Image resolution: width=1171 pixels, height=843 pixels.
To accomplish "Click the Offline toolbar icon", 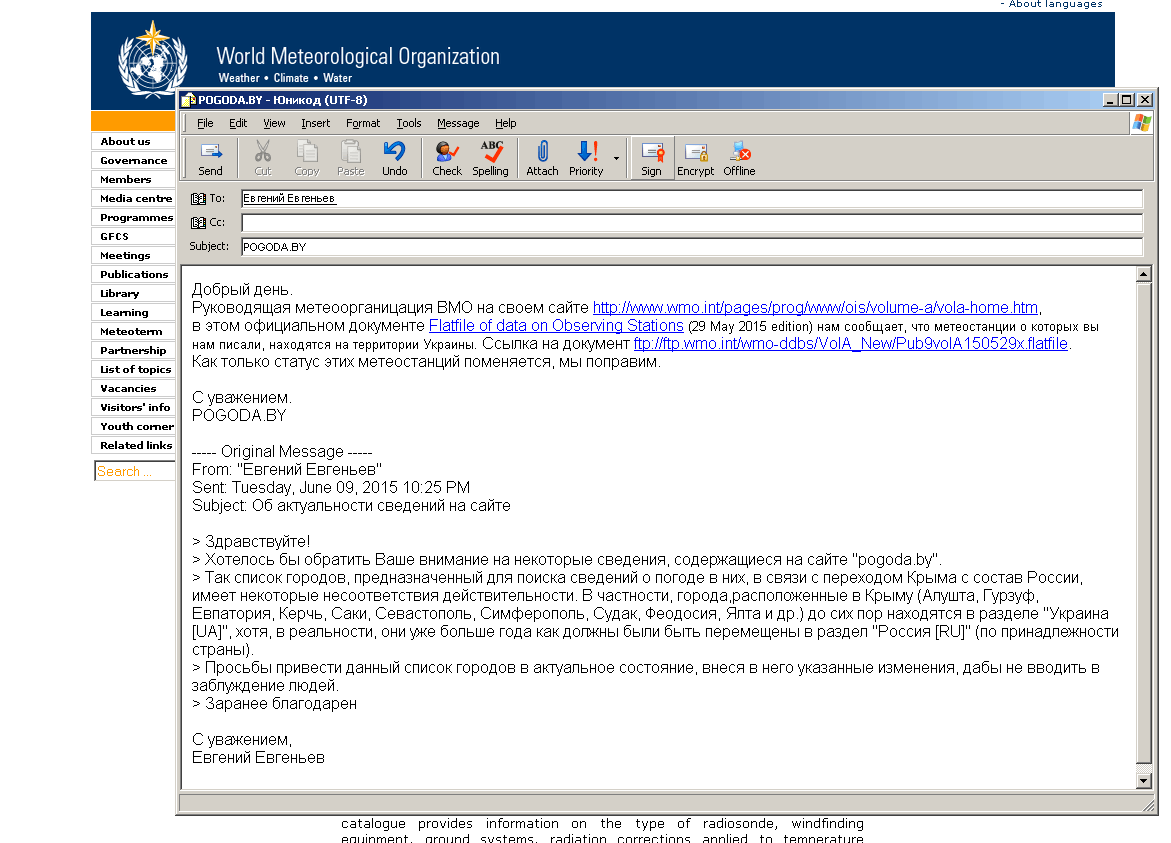I will 739,158.
